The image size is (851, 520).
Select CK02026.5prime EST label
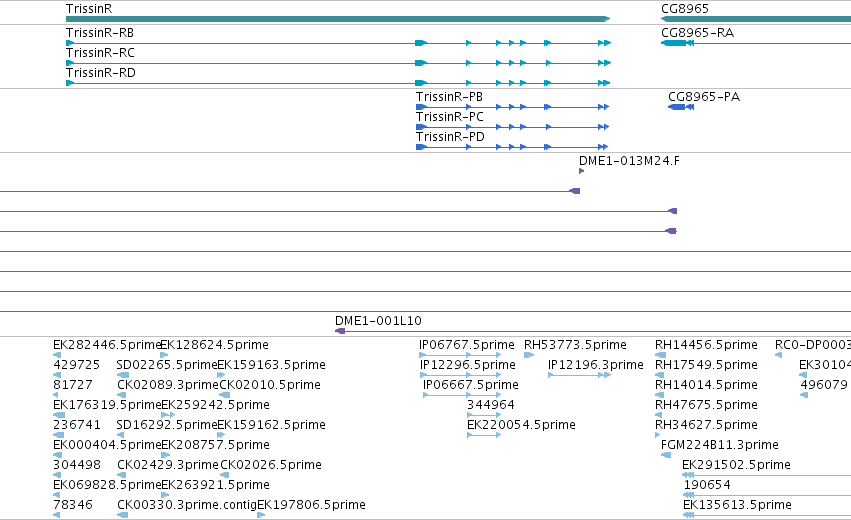pos(270,465)
